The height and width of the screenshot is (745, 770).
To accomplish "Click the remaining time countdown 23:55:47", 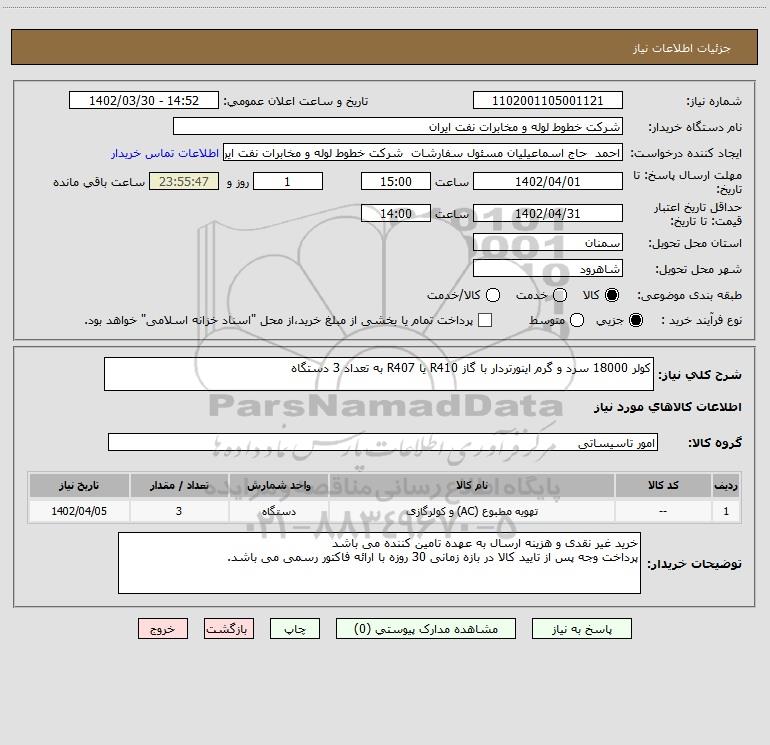I will click(184, 182).
